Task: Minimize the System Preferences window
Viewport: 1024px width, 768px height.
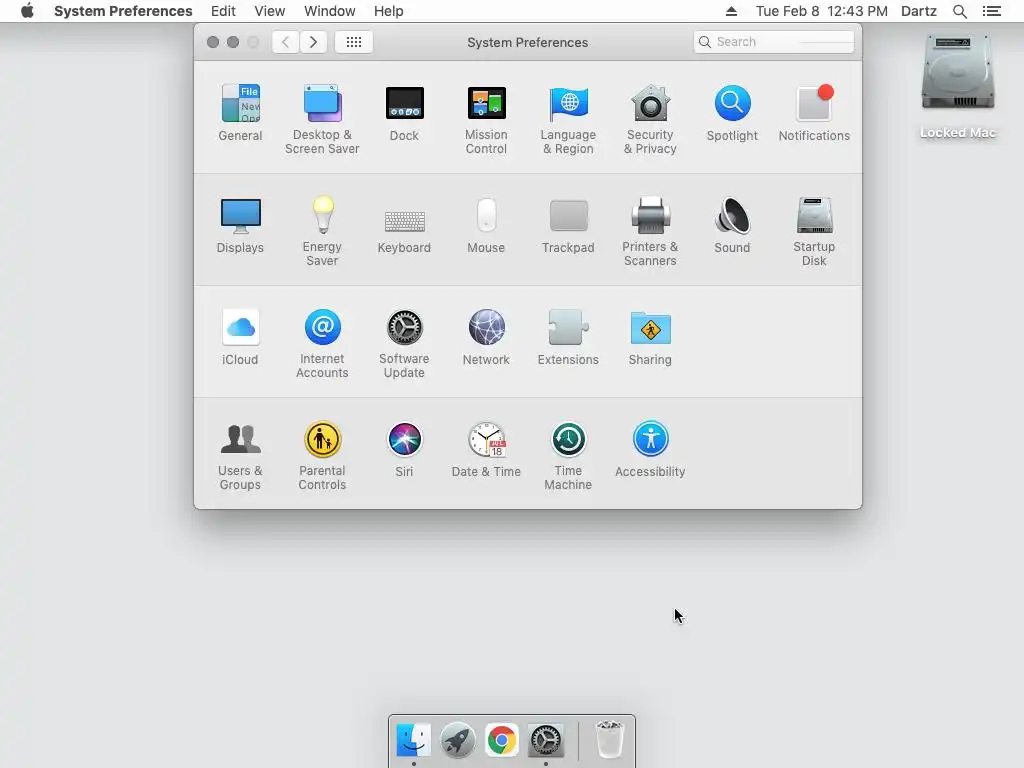Action: tap(233, 42)
